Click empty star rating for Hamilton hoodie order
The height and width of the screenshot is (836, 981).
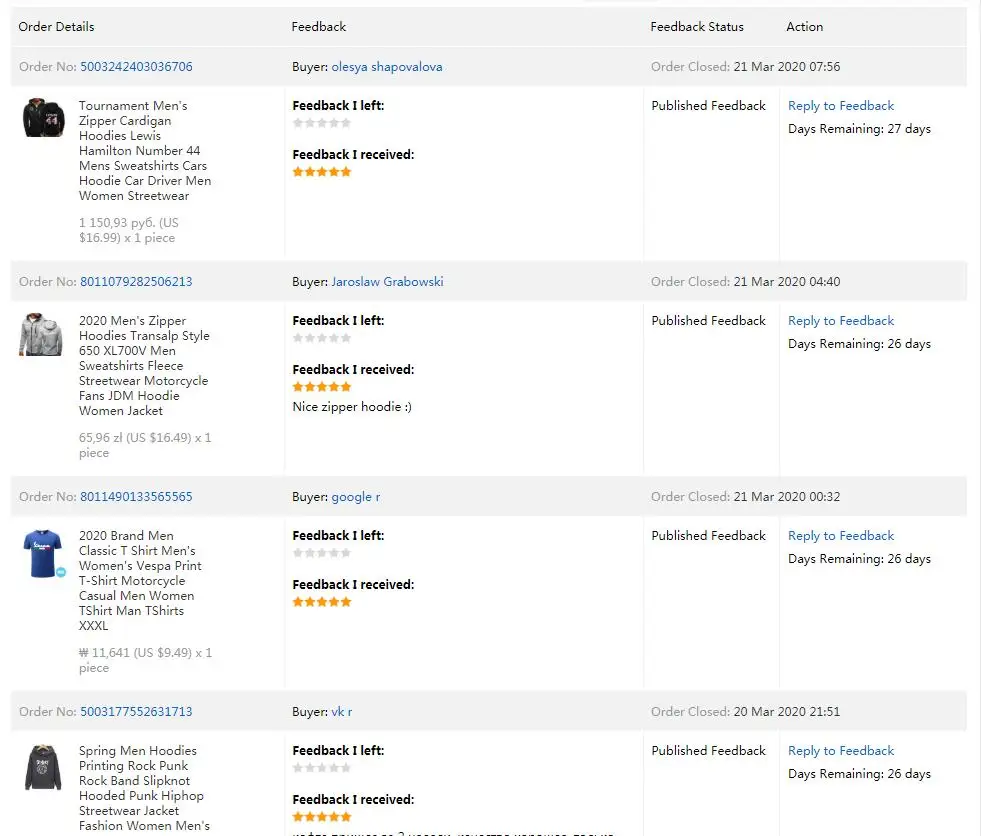click(322, 123)
